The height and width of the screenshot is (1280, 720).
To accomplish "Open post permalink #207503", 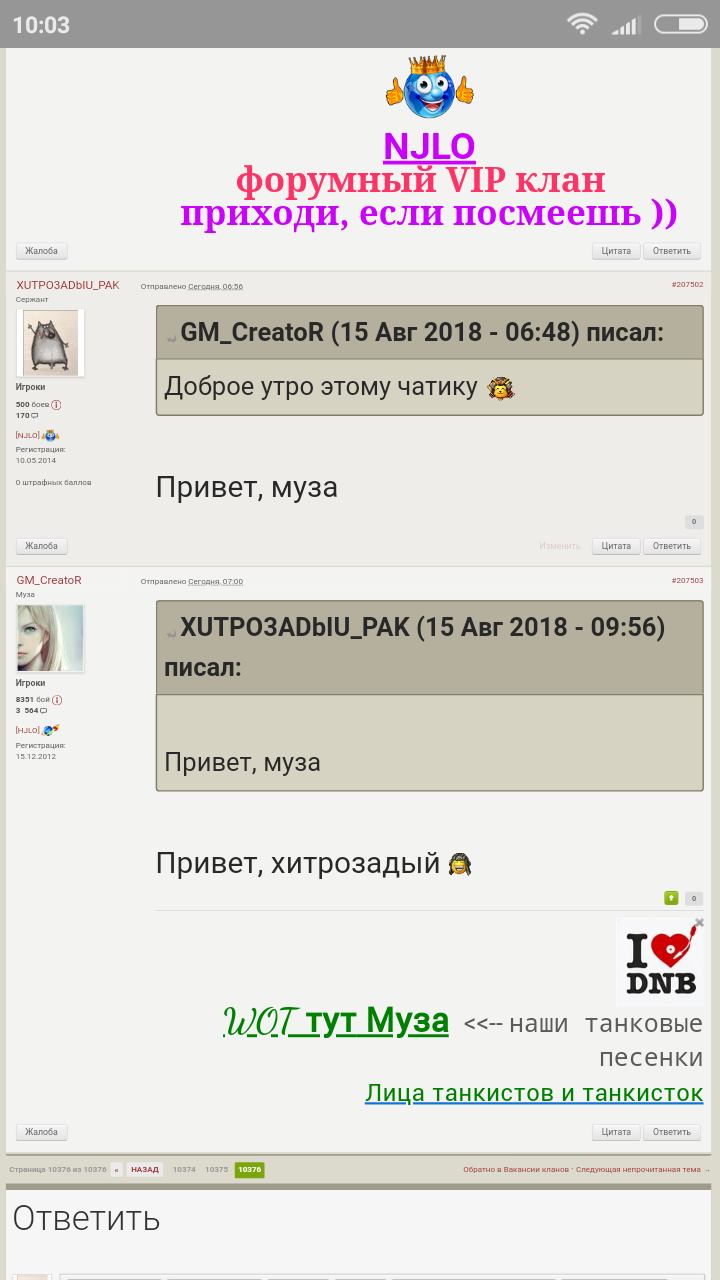I will click(x=687, y=580).
